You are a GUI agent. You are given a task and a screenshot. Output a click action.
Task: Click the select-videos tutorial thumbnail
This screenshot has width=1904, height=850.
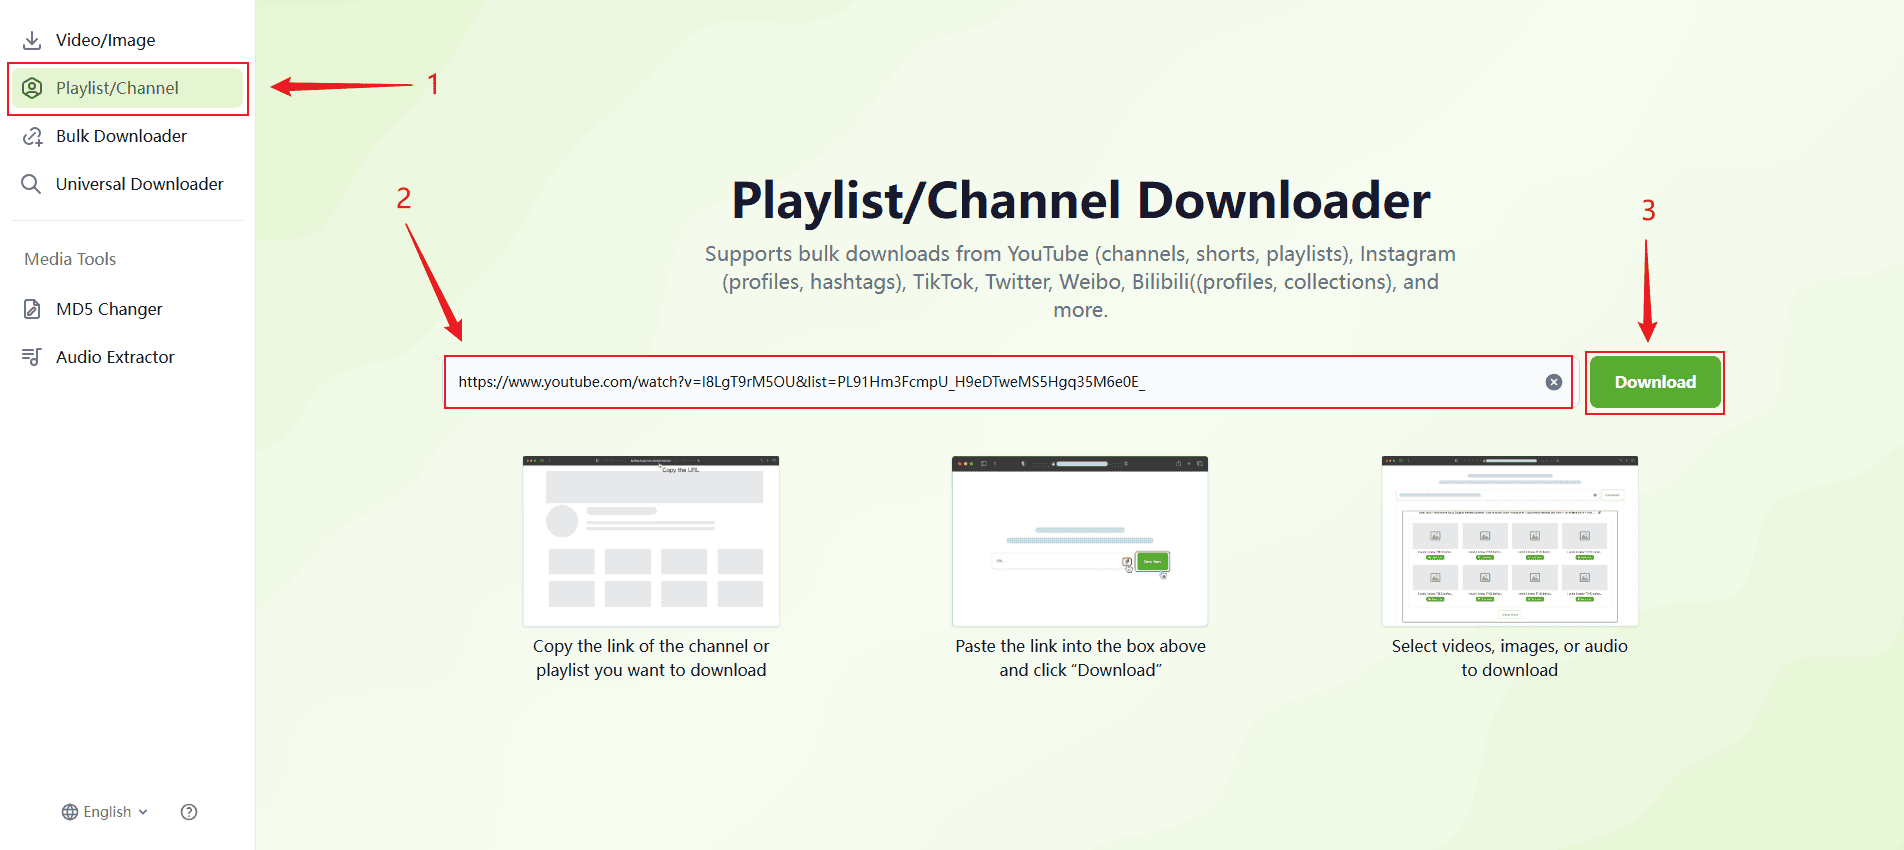tap(1510, 541)
